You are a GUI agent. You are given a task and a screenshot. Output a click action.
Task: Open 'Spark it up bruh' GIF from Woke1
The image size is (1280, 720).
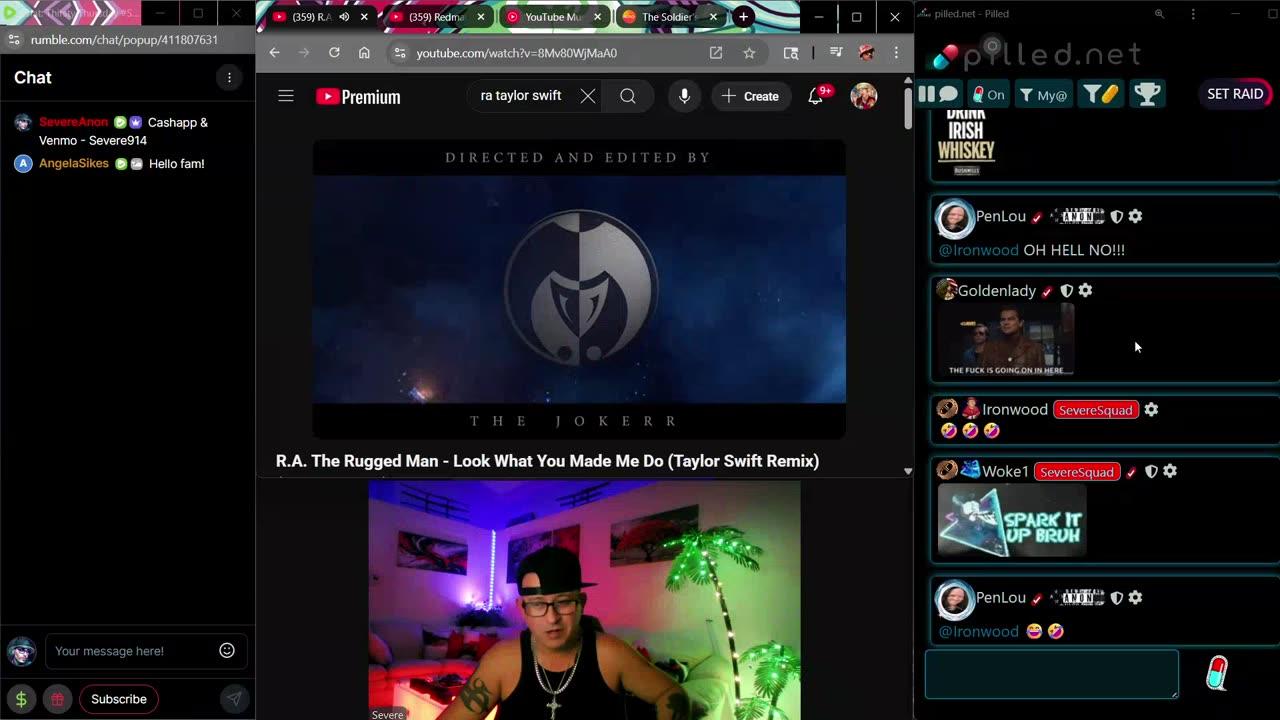click(1012, 520)
